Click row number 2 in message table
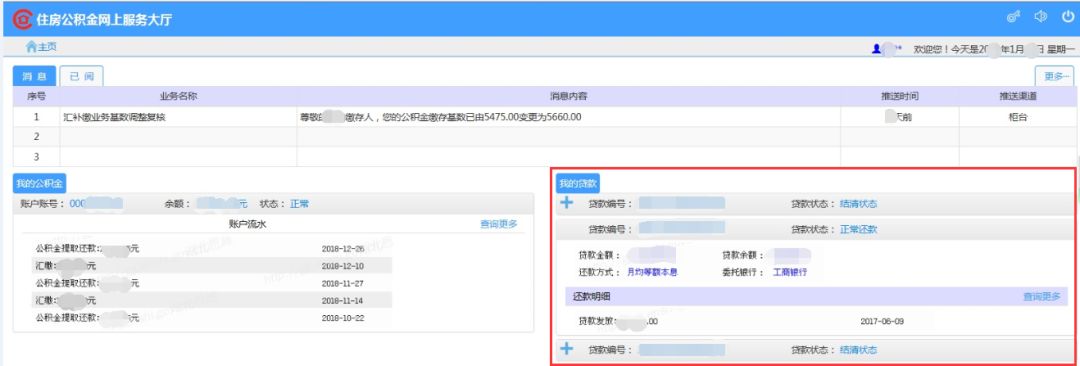This screenshot has width=1080, height=366. point(37,137)
